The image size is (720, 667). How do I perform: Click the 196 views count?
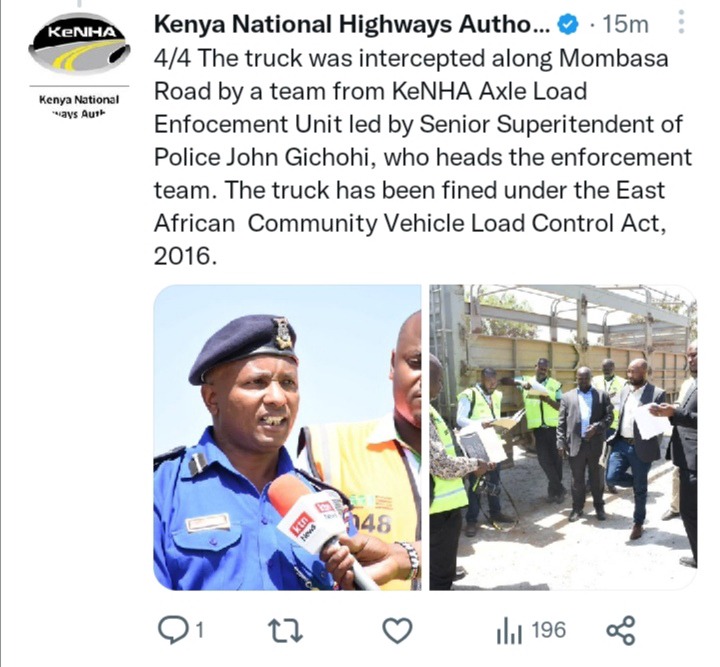click(549, 630)
